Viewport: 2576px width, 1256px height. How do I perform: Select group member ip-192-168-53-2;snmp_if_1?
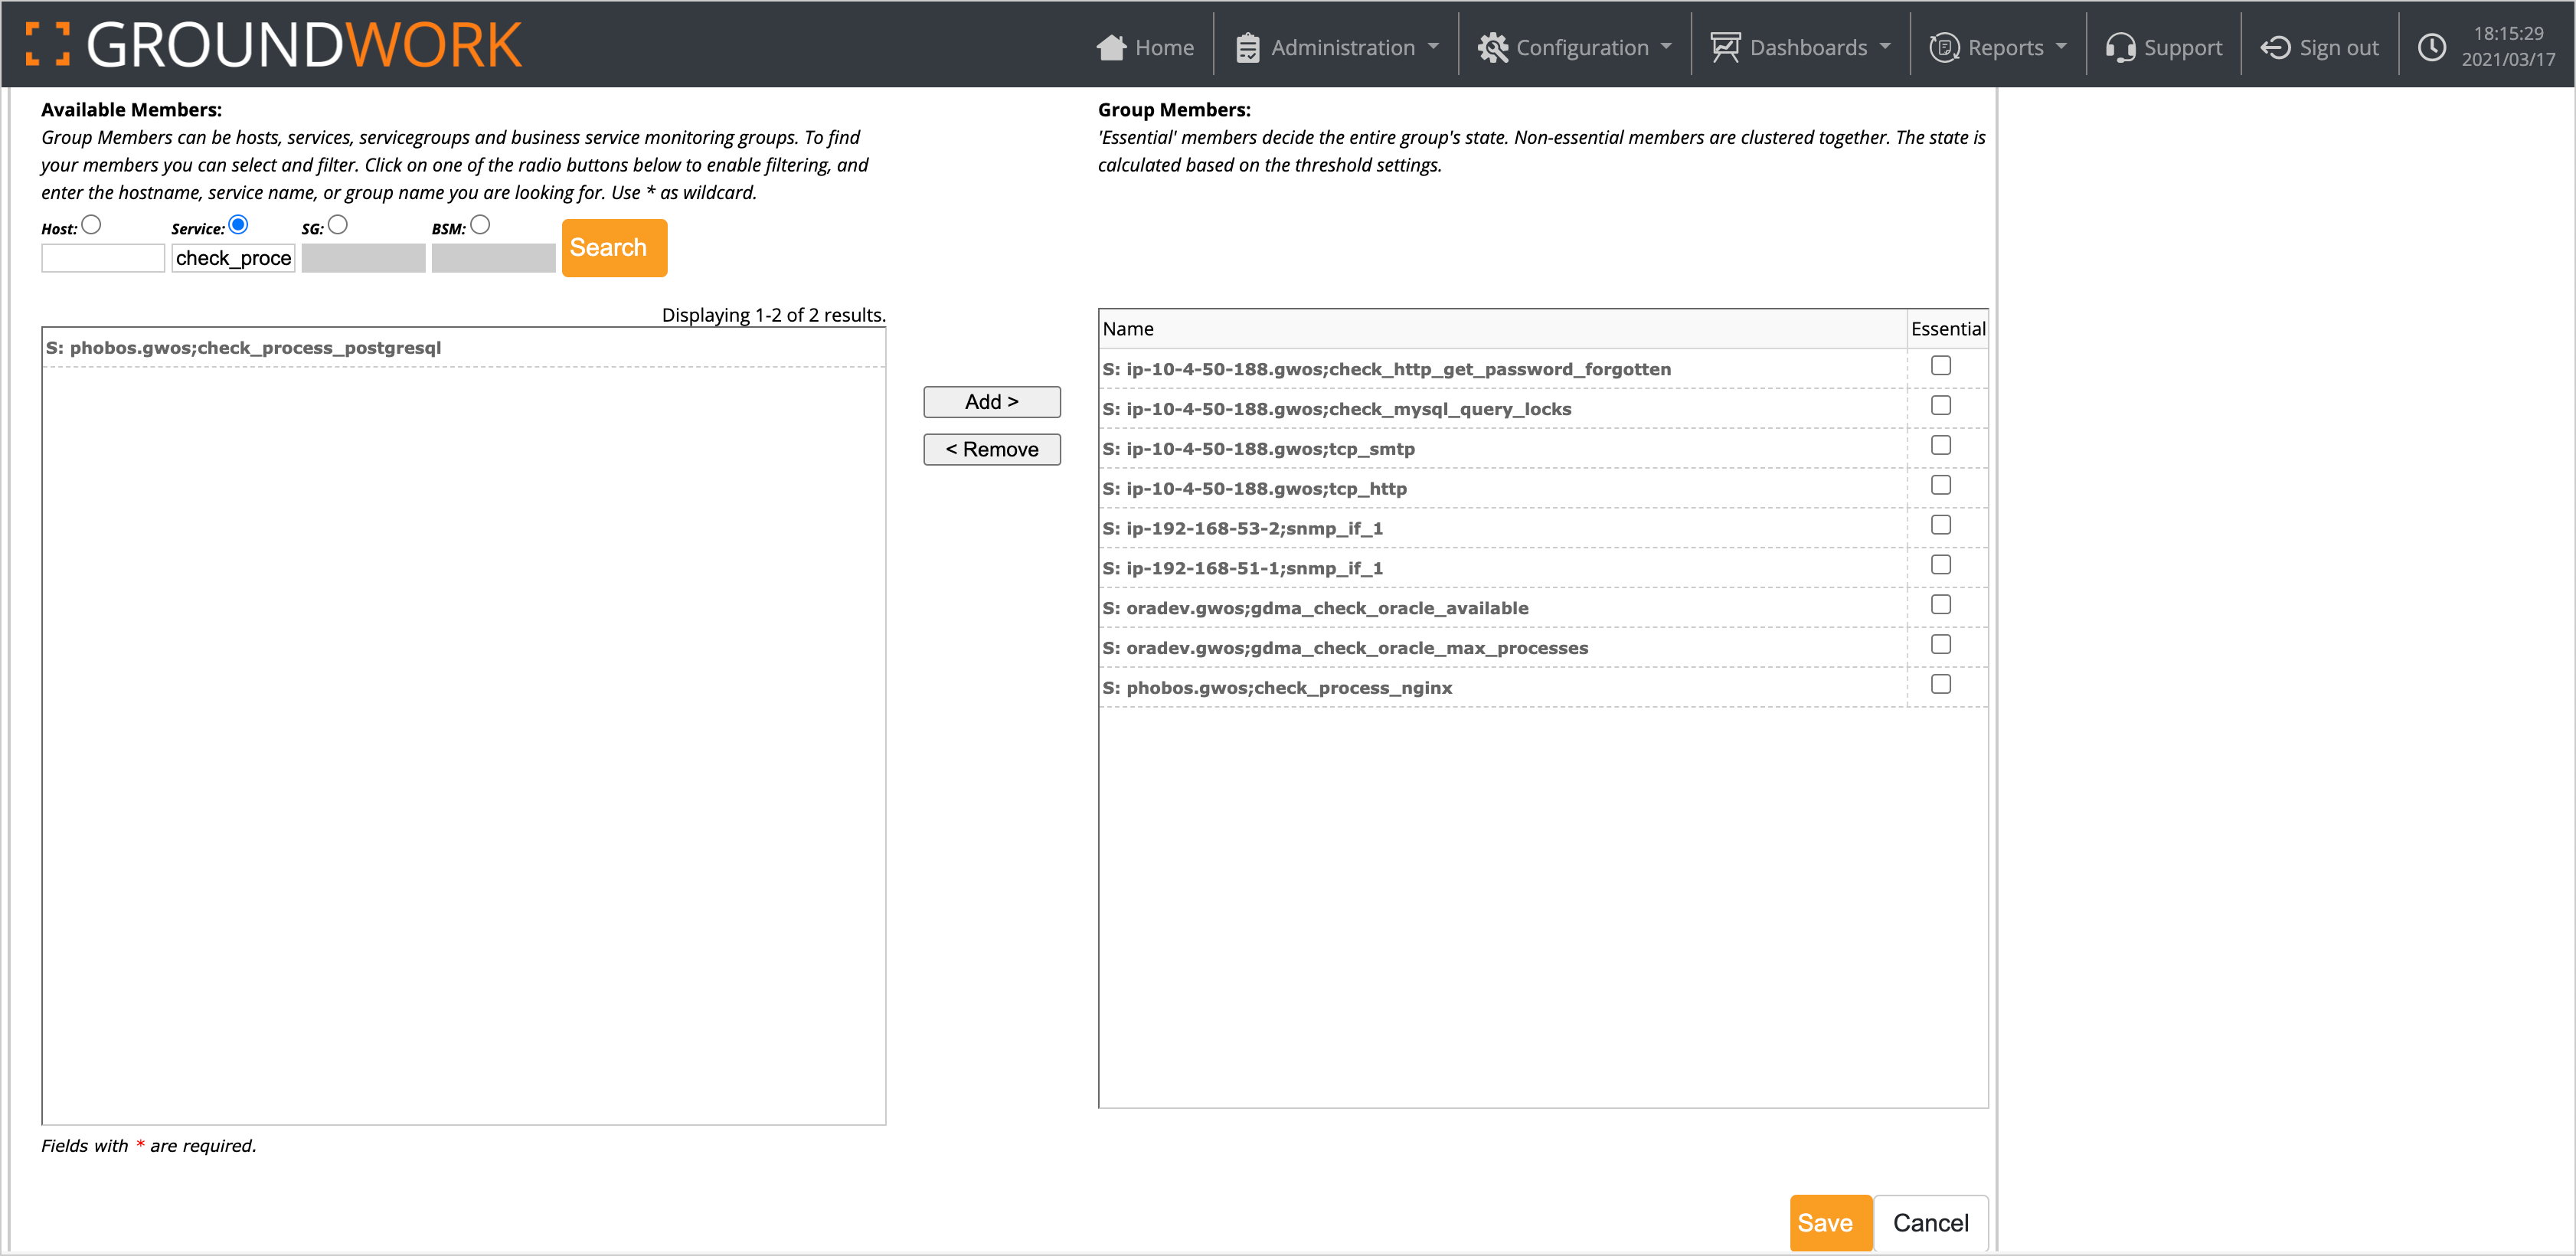1503,529
